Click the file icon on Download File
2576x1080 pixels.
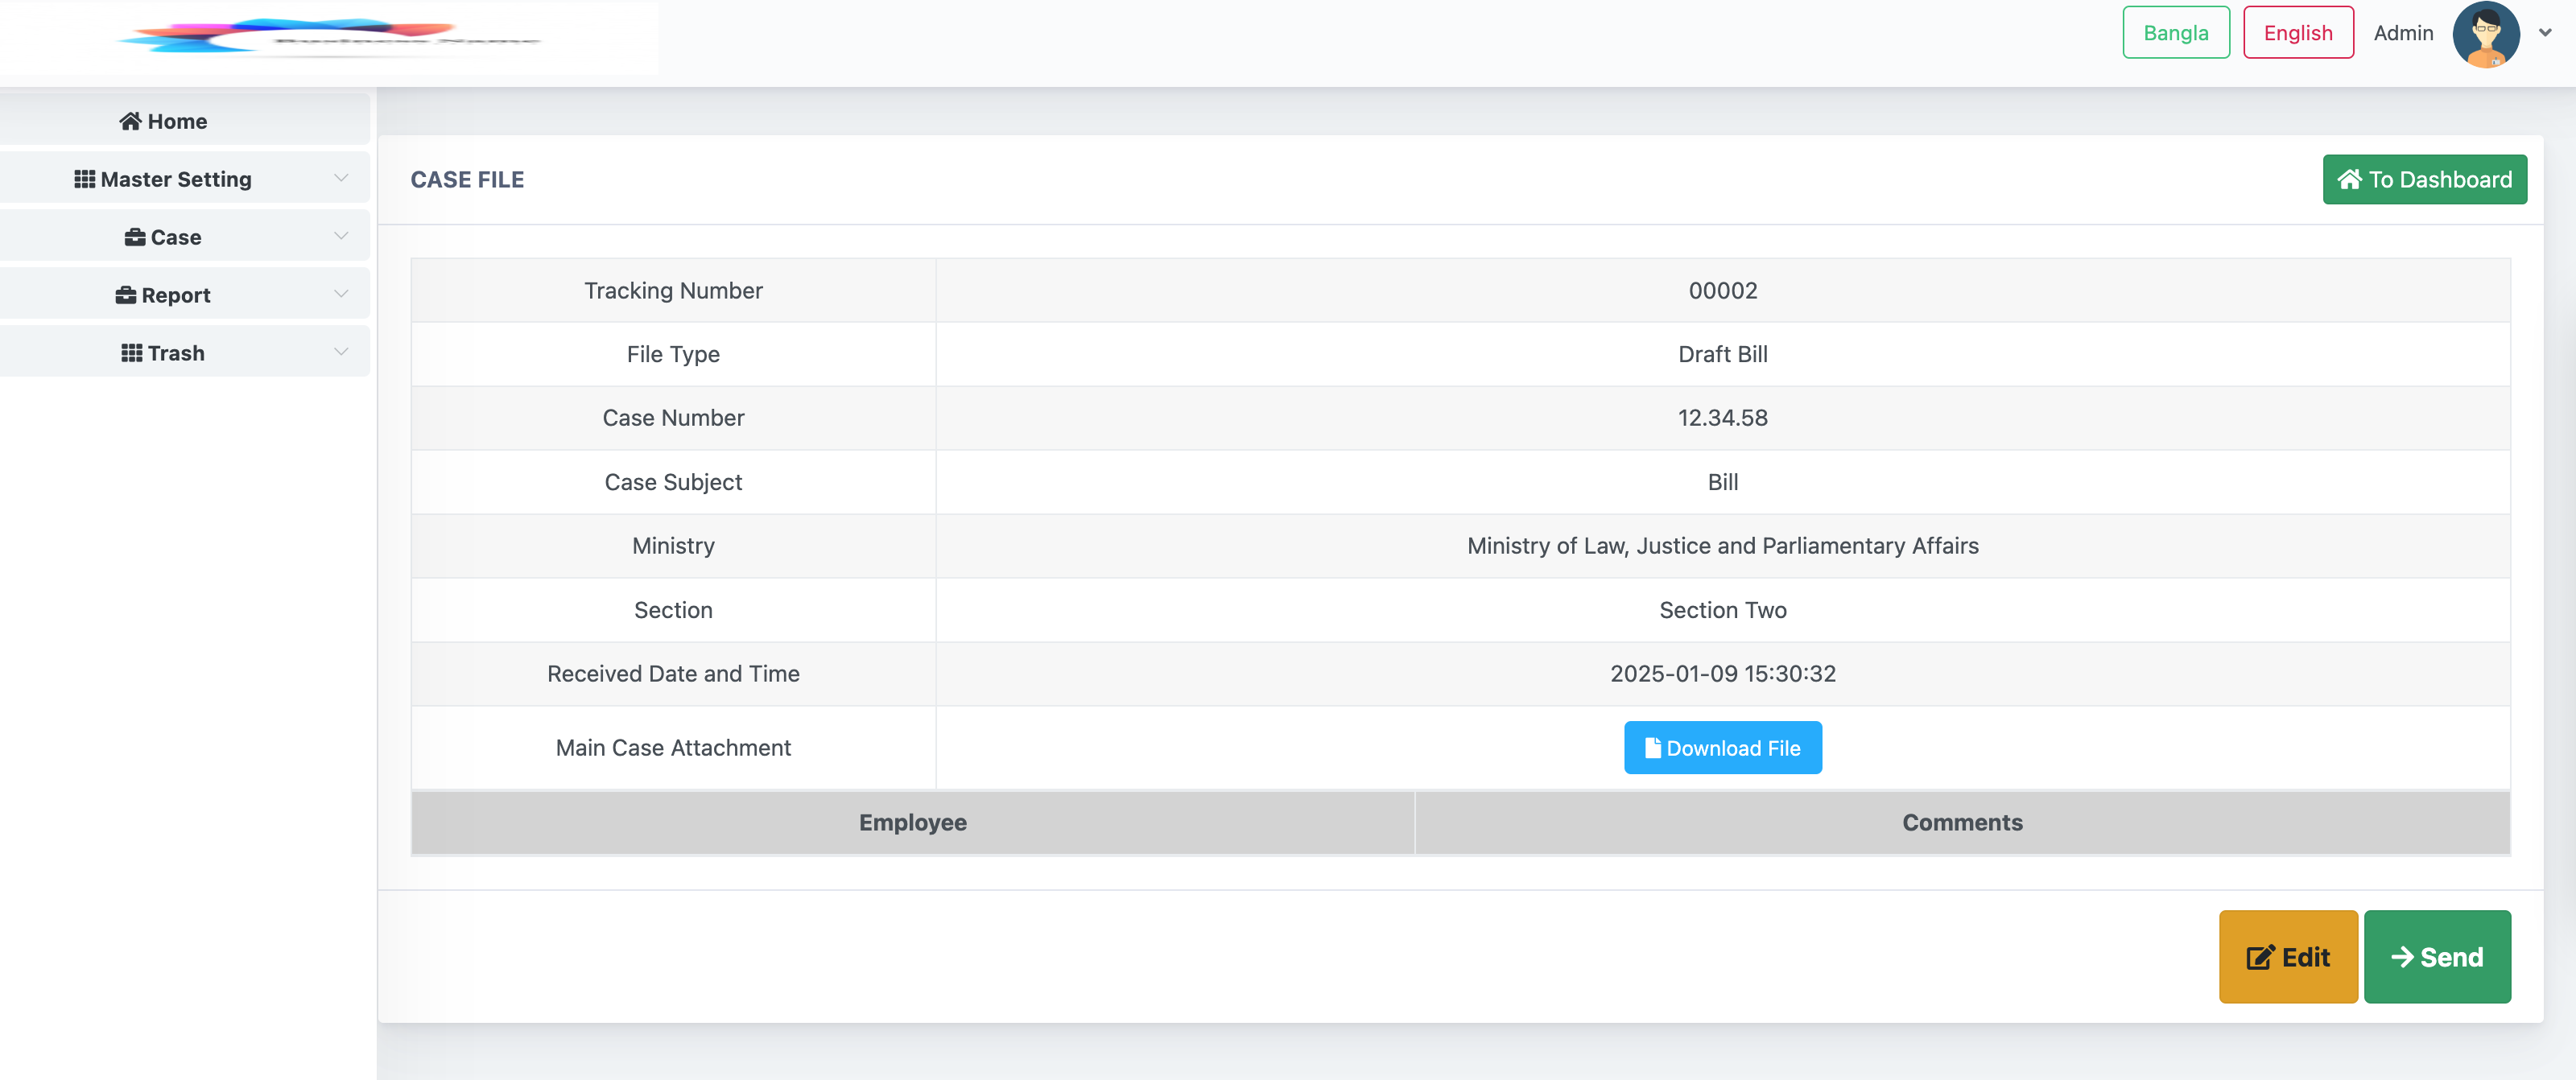(1653, 748)
